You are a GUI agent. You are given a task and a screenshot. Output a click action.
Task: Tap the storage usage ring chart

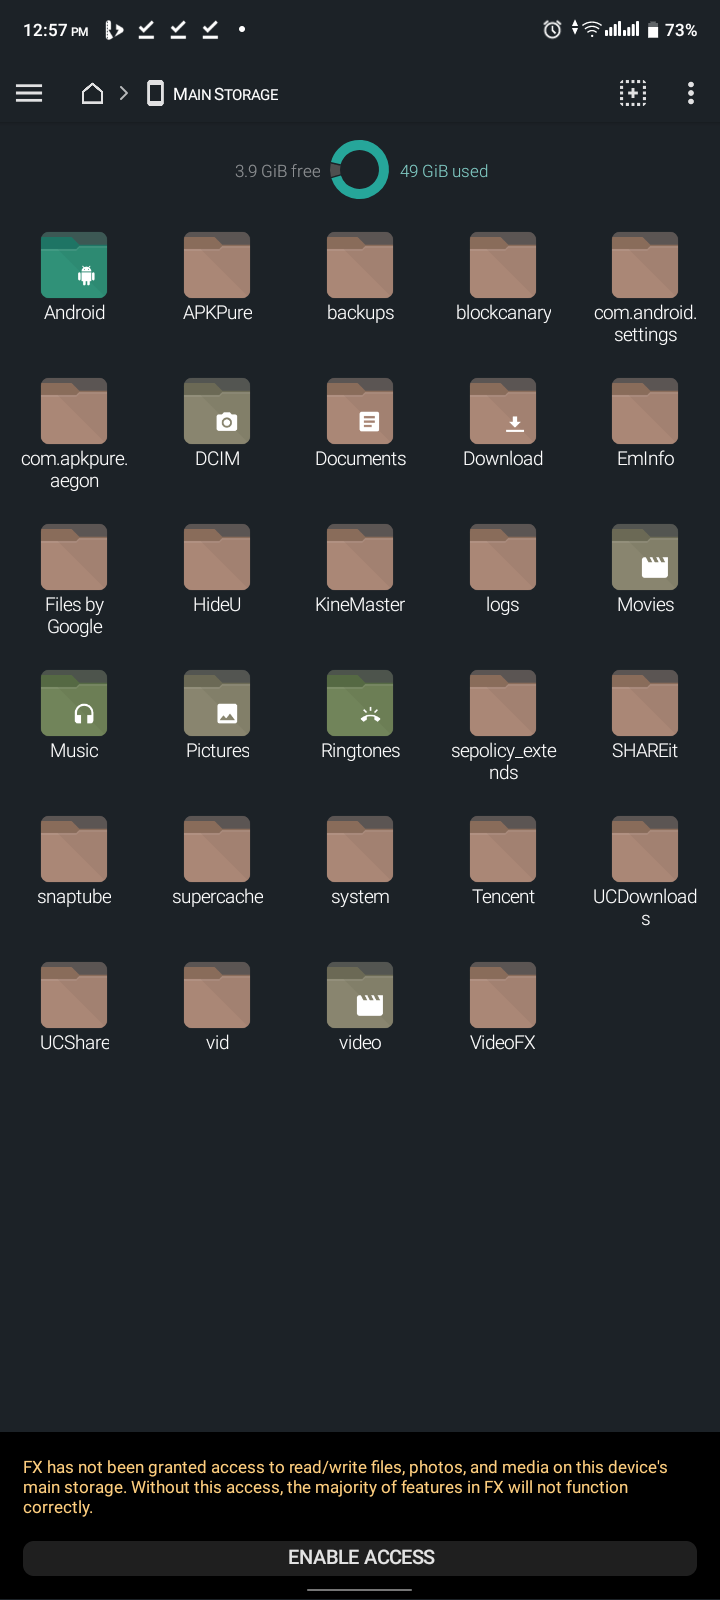pyautogui.click(x=359, y=170)
